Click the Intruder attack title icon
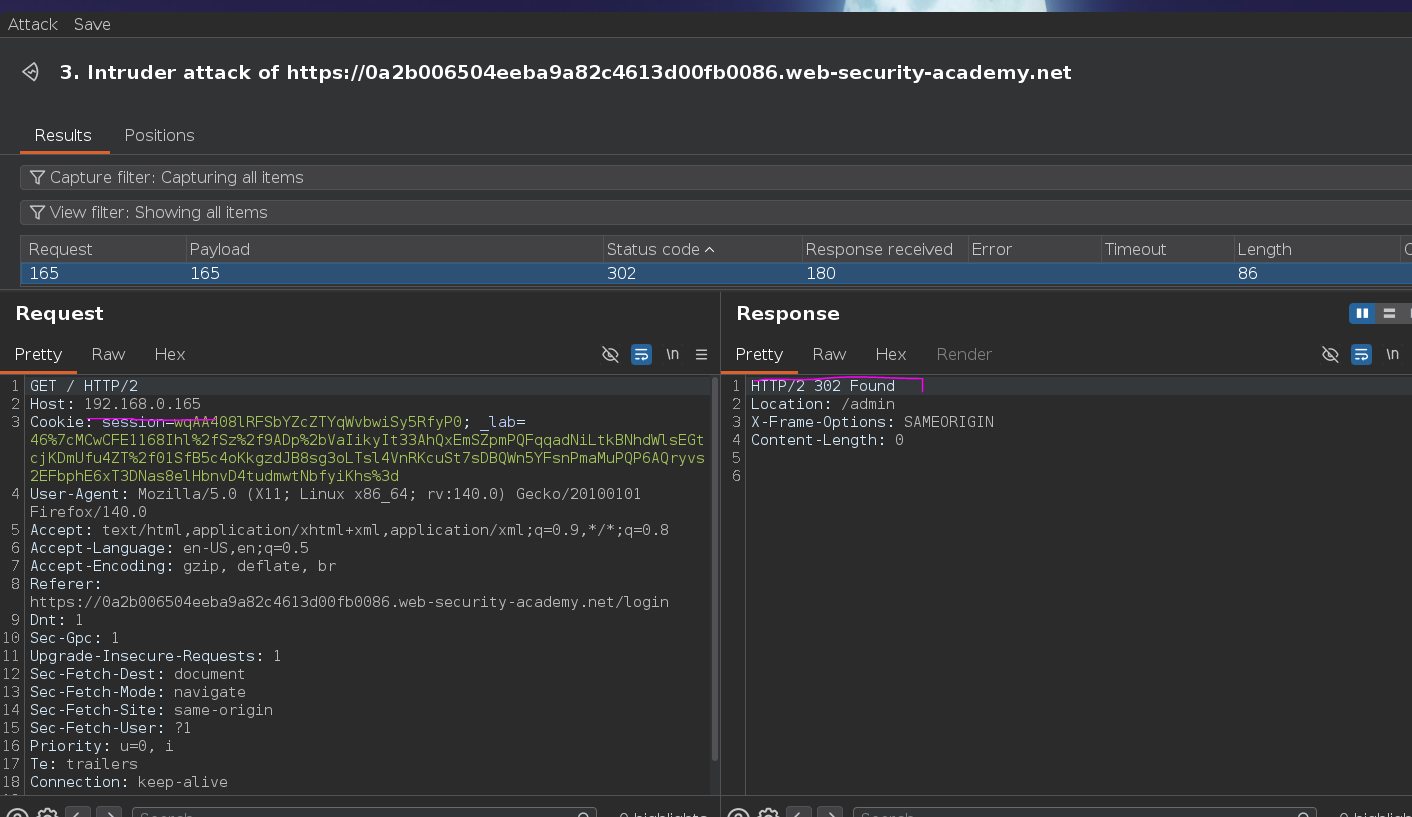This screenshot has height=817, width=1412. [31, 72]
